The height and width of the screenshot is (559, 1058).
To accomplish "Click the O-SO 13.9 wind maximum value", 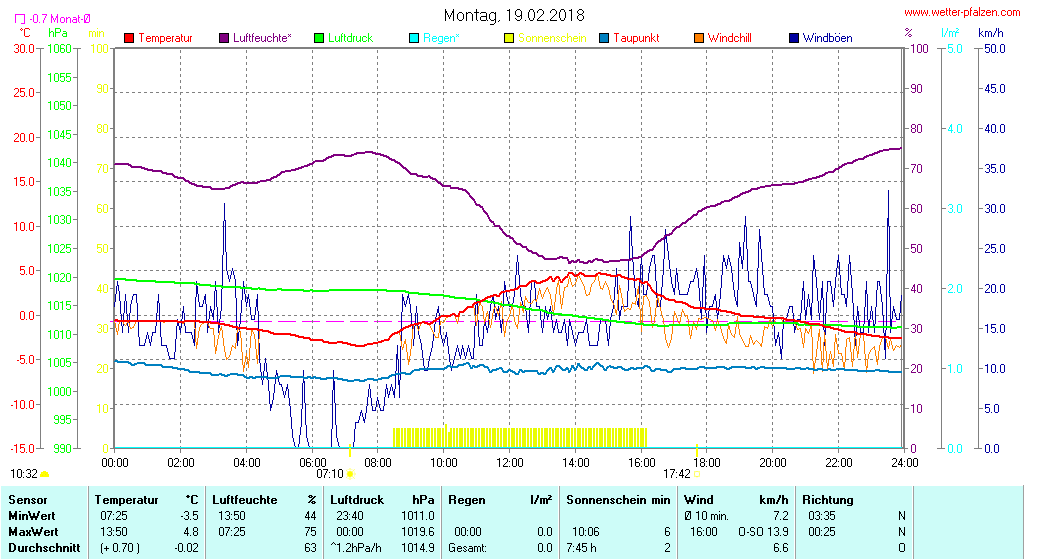I will tap(763, 532).
